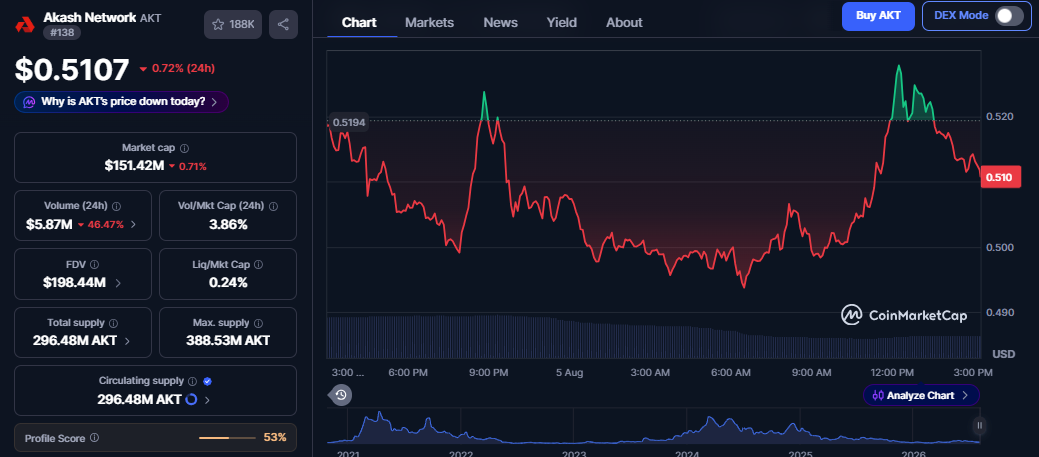
Task: Click the 5 Aug date axis label
Action: 569,373
